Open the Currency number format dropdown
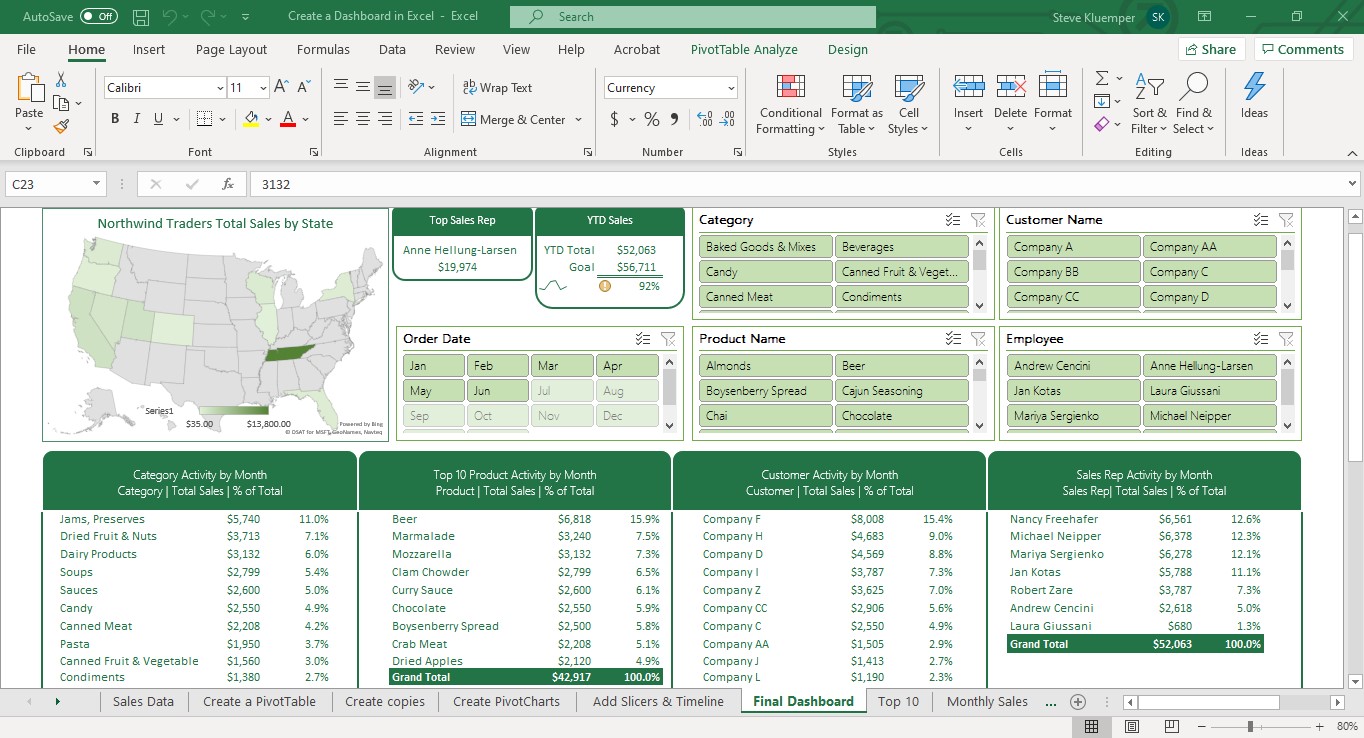Image resolution: width=1364 pixels, height=738 pixels. [x=732, y=88]
